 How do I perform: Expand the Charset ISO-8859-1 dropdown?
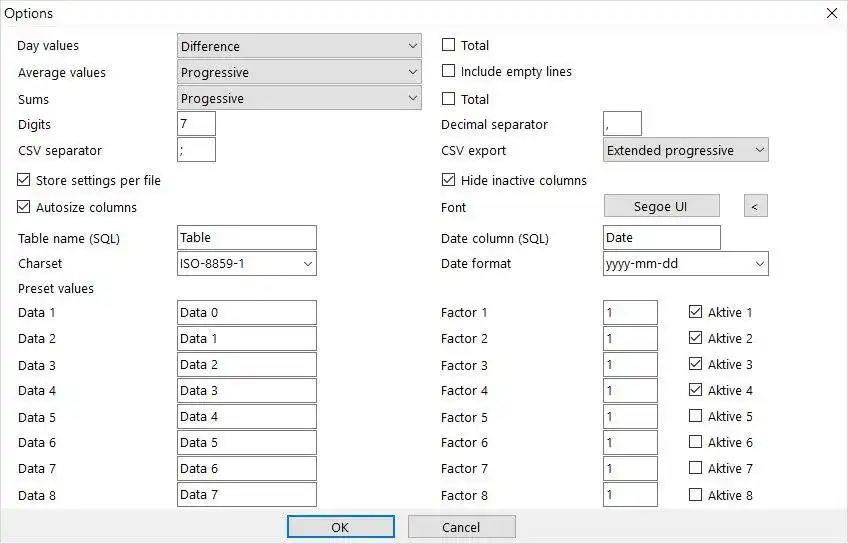[246, 264]
